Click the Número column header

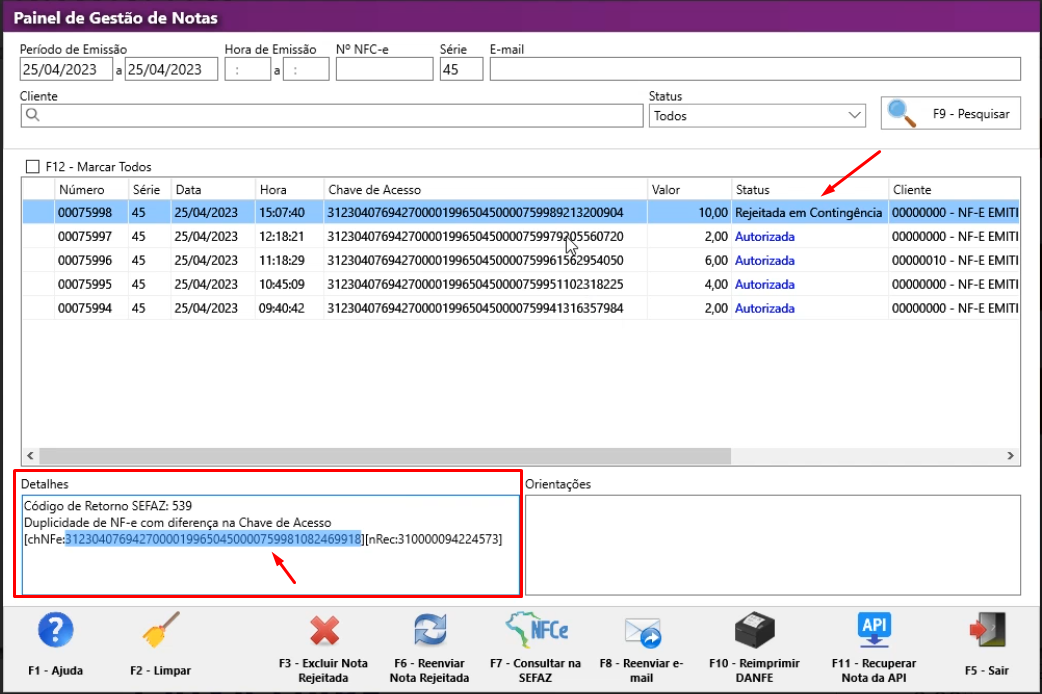coord(91,189)
